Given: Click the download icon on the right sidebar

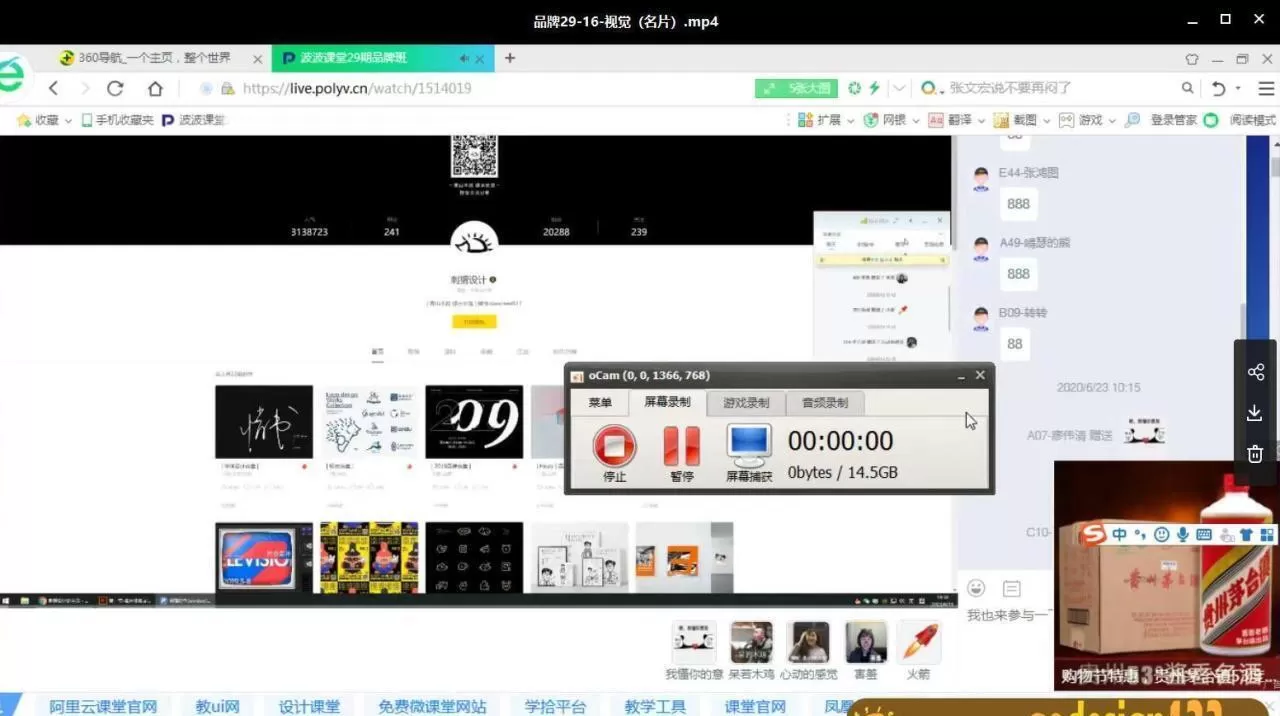Looking at the screenshot, I should [x=1255, y=412].
